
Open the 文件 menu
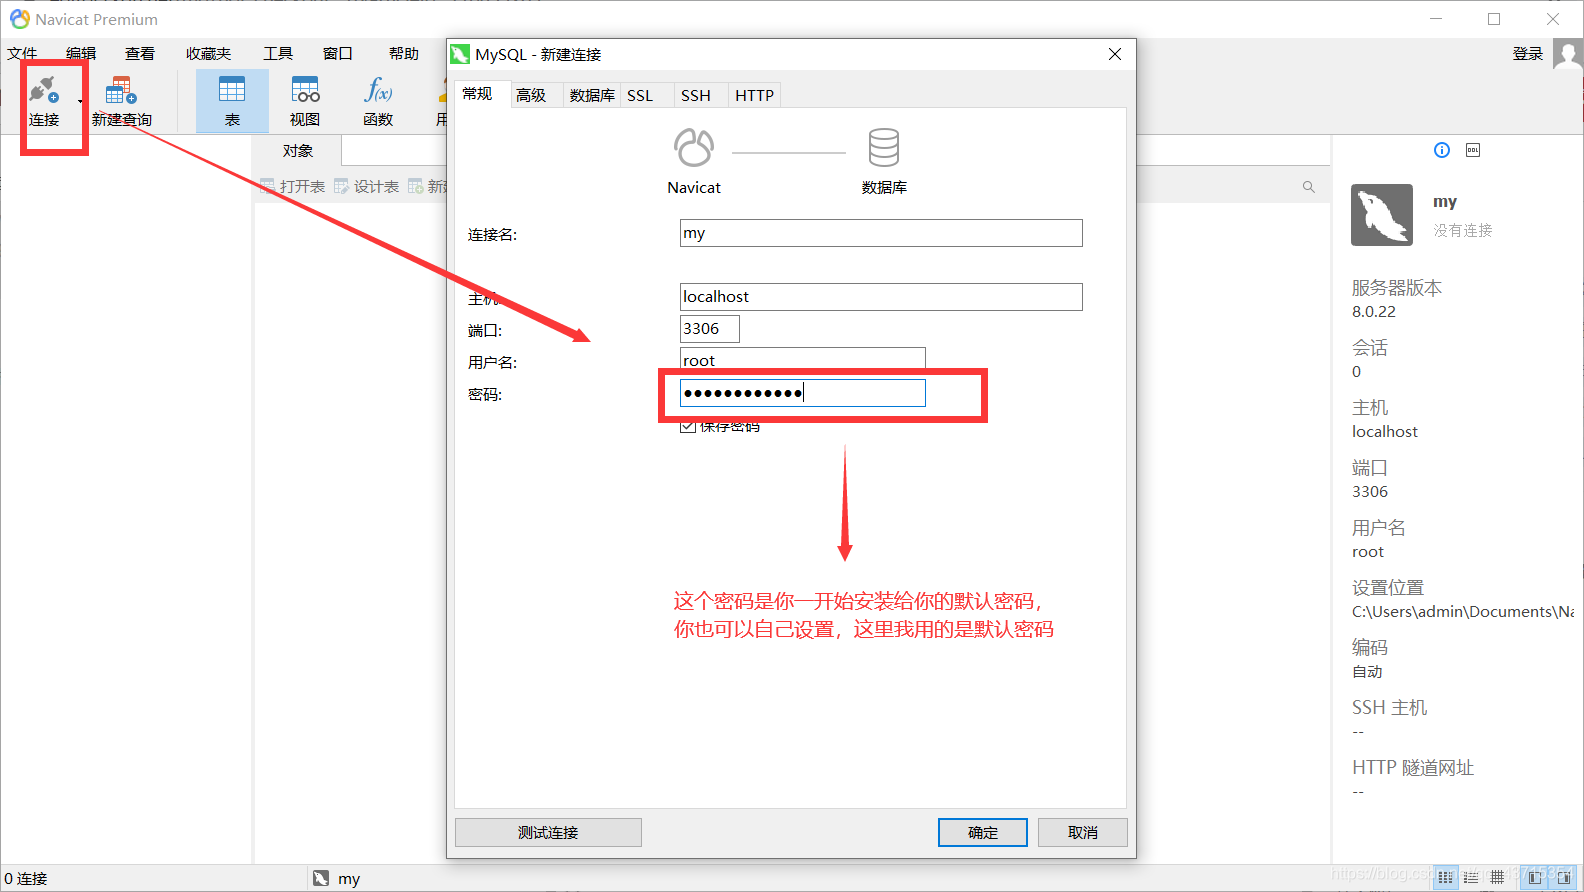(x=22, y=54)
